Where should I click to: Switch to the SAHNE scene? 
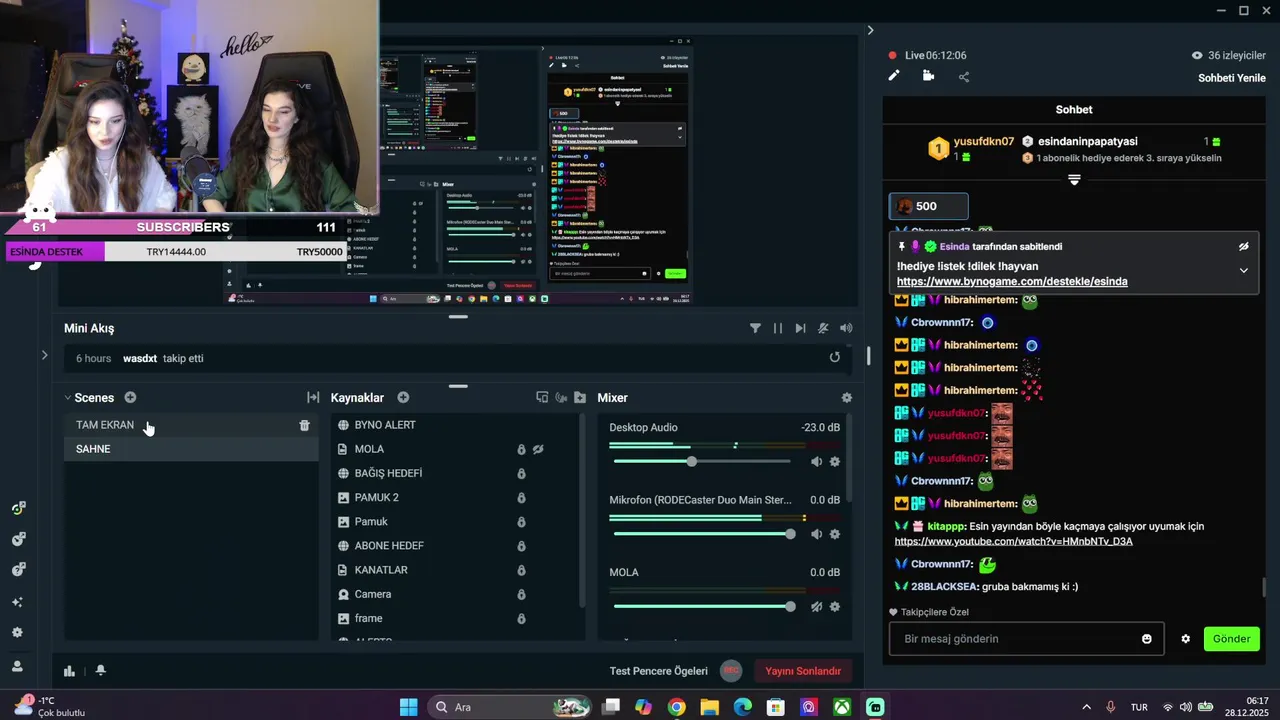click(x=191, y=449)
